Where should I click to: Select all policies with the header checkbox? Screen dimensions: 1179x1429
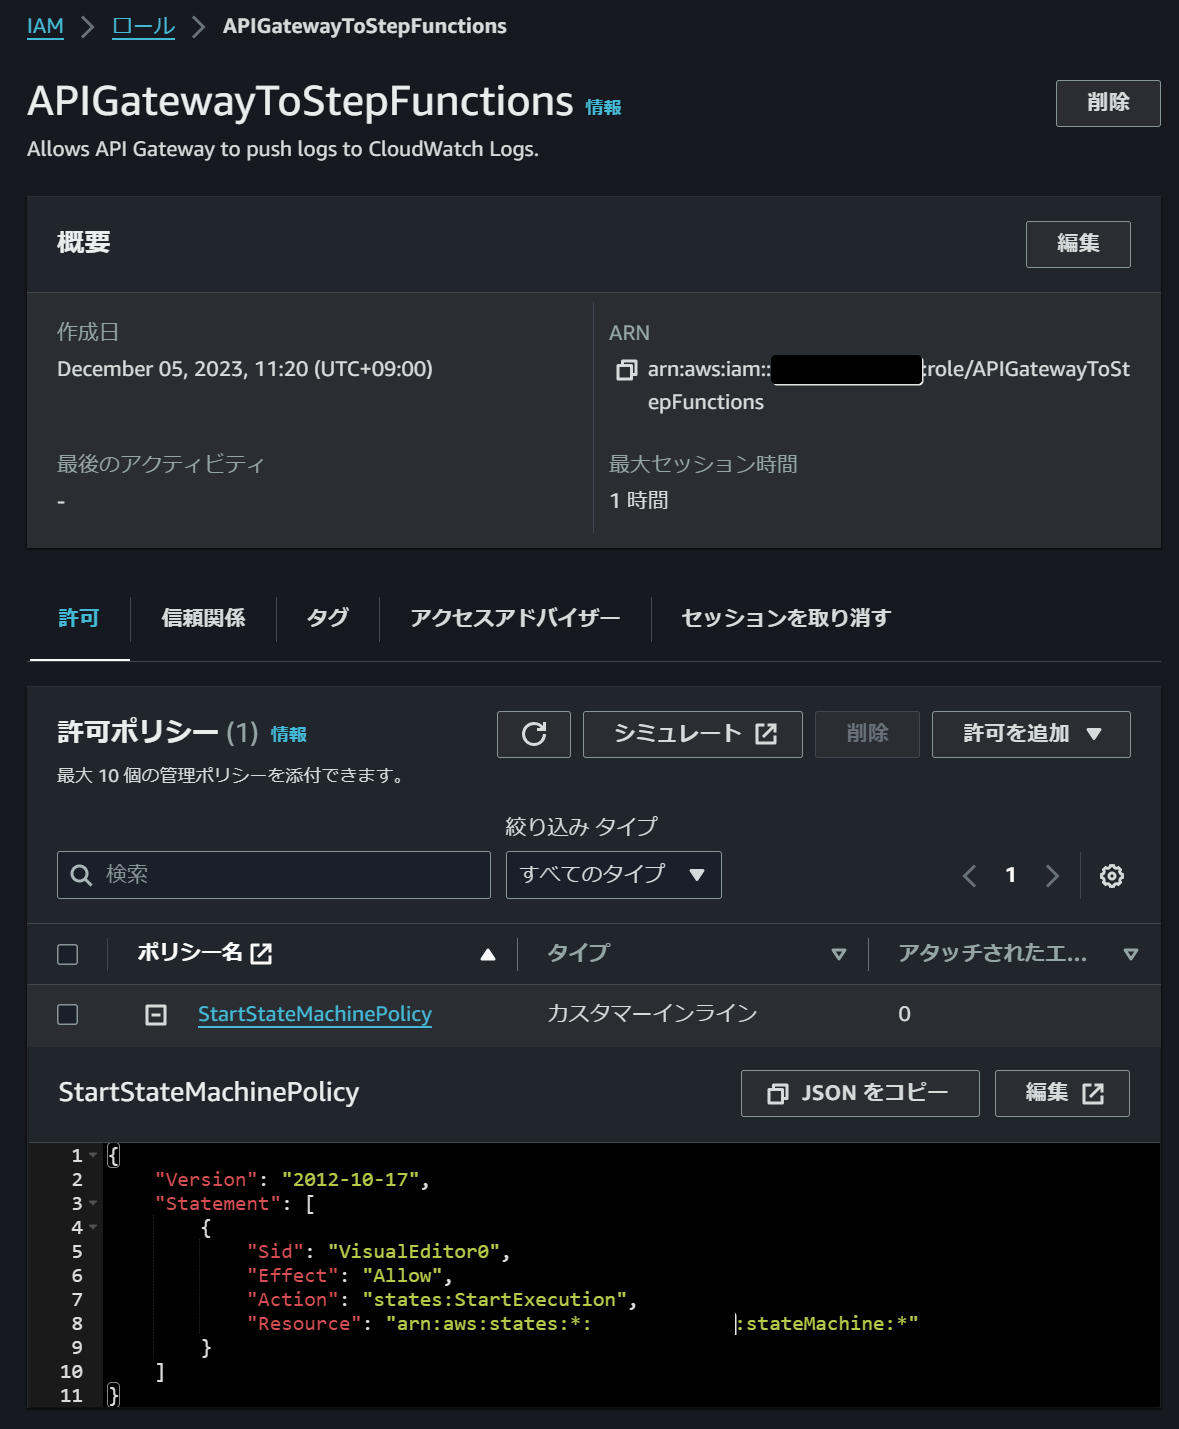(x=68, y=954)
